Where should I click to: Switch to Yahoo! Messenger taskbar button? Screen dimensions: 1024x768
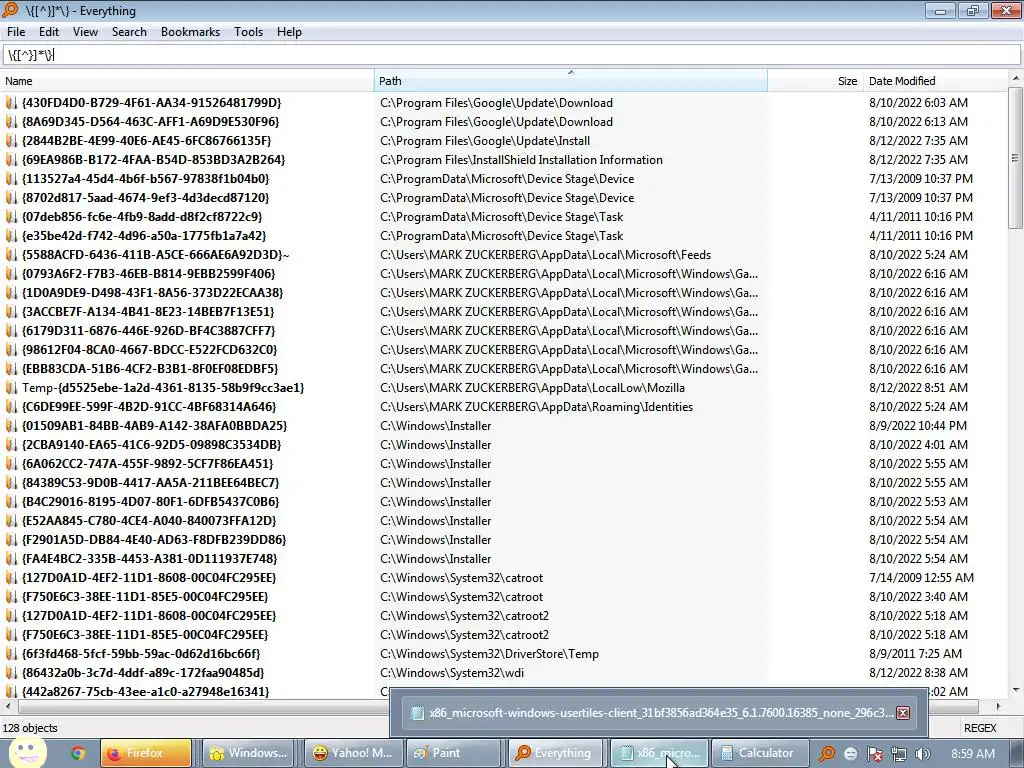(351, 753)
